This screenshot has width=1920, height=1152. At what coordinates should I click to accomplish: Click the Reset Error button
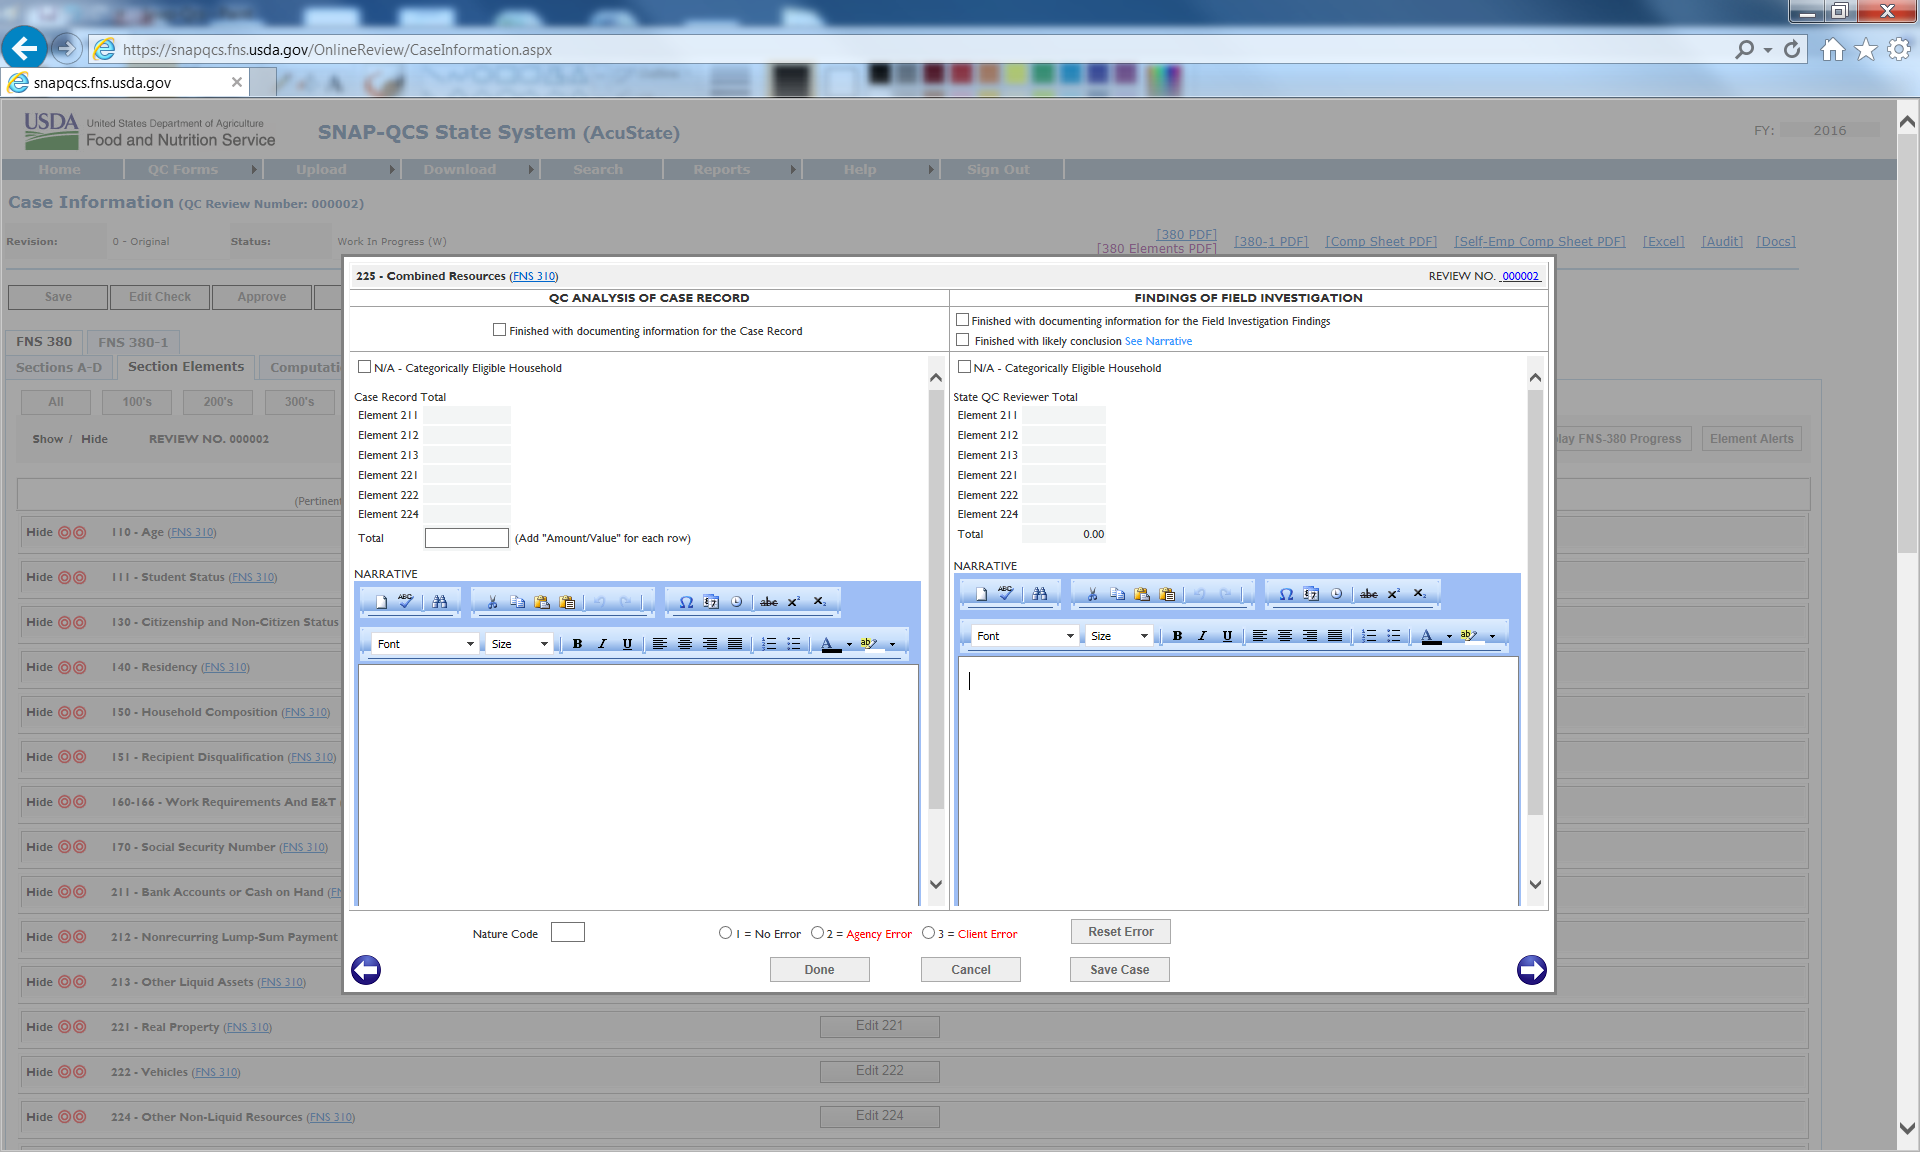point(1120,932)
